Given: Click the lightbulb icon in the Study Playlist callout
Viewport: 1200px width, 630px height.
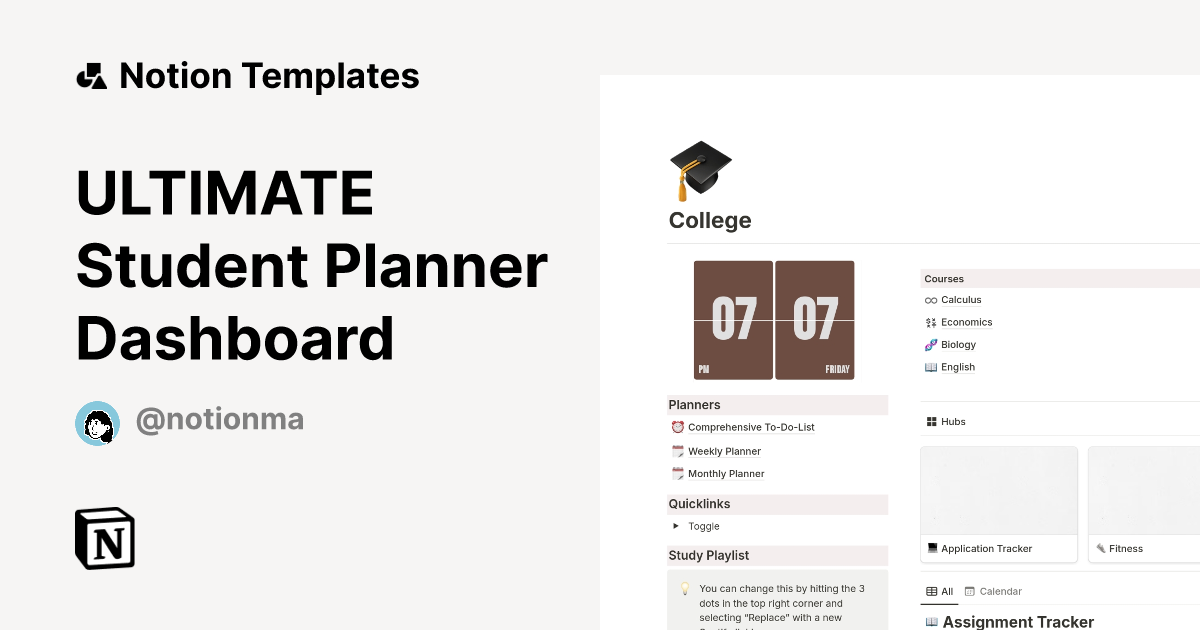Looking at the screenshot, I should pos(683,588).
